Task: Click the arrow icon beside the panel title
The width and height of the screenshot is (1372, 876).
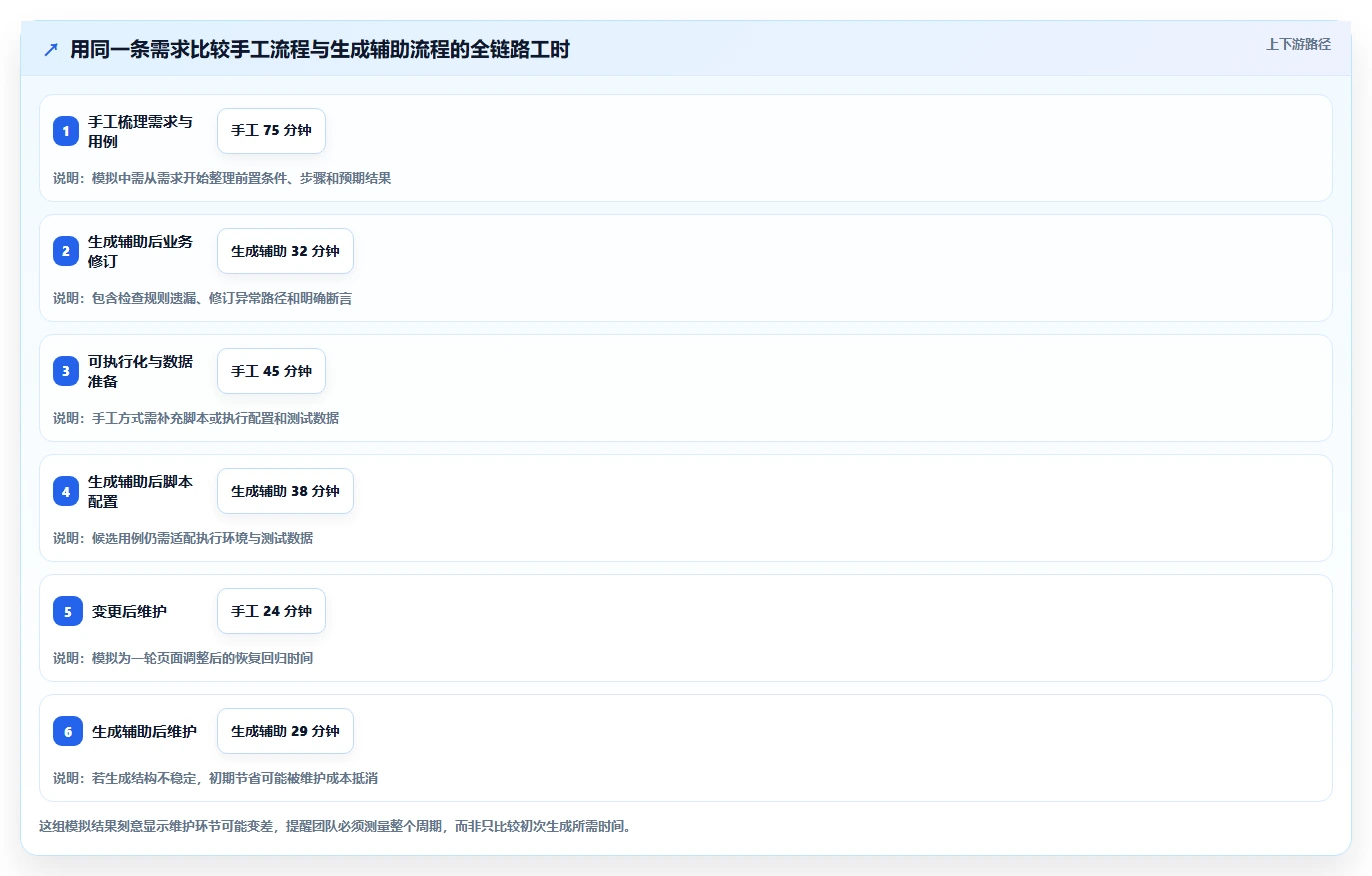Action: 51,50
